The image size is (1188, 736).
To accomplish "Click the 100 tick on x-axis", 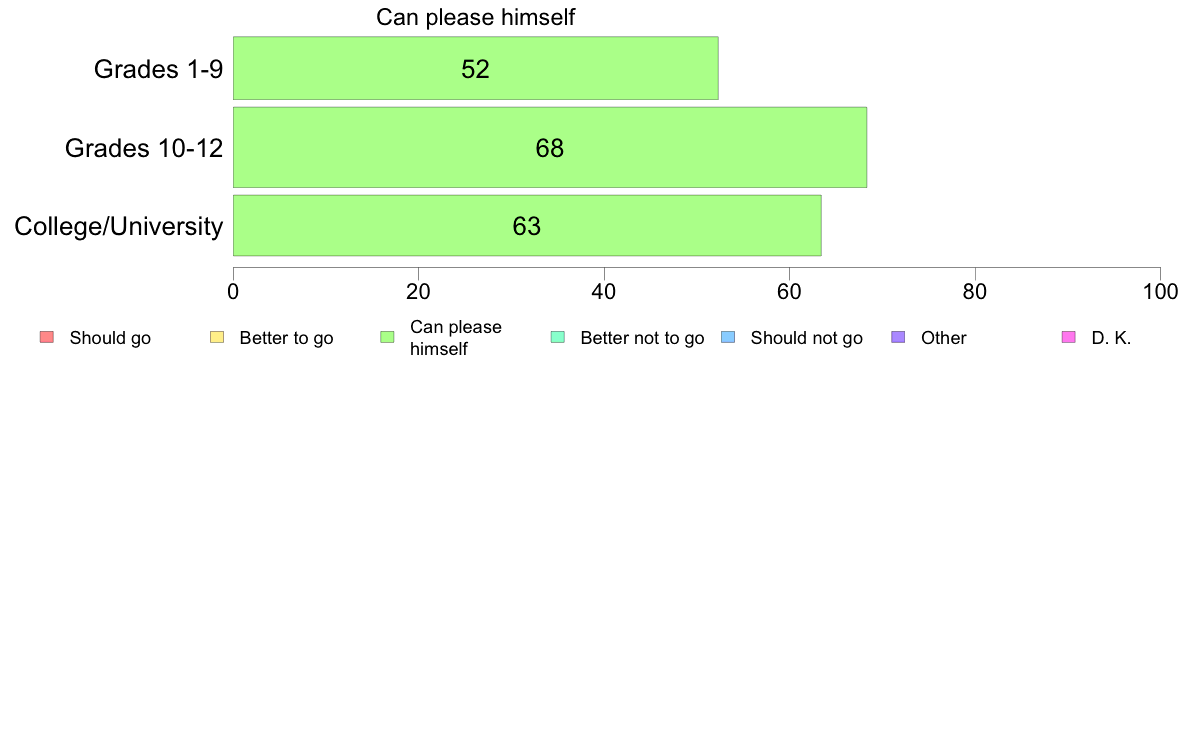I will click(x=1161, y=292).
